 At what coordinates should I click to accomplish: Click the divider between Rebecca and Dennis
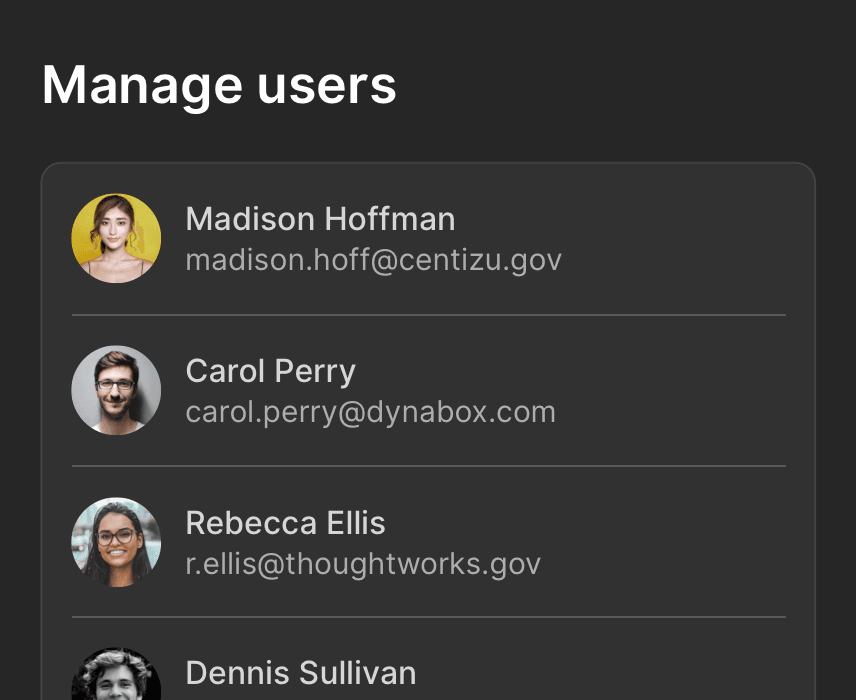[428, 617]
